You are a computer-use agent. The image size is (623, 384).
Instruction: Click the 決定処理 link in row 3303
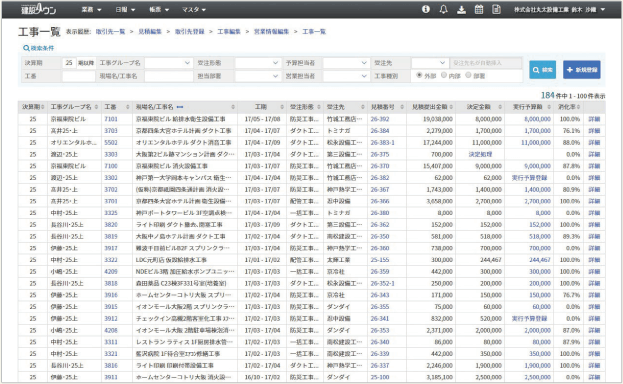click(480, 154)
